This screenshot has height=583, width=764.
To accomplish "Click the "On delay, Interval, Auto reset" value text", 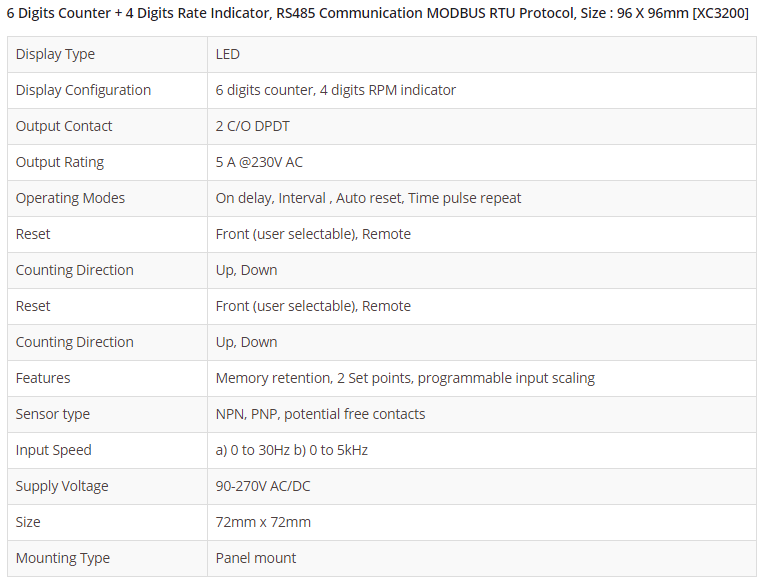I will [x=368, y=198].
